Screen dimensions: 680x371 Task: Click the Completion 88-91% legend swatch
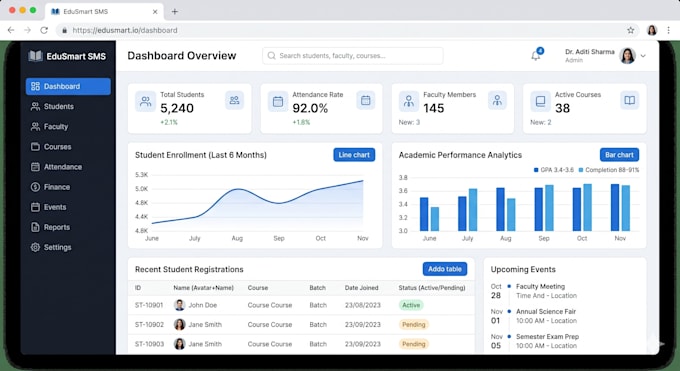(581, 170)
